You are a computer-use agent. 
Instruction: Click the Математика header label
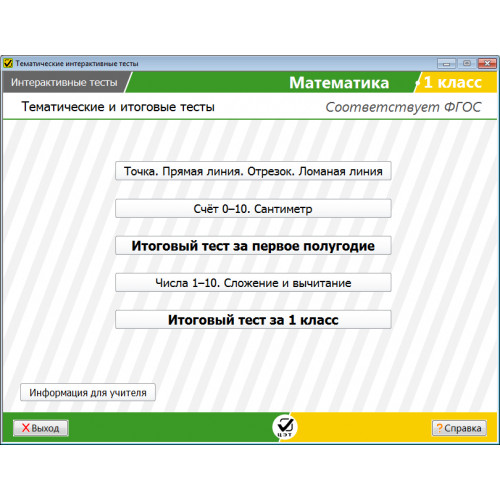(339, 82)
